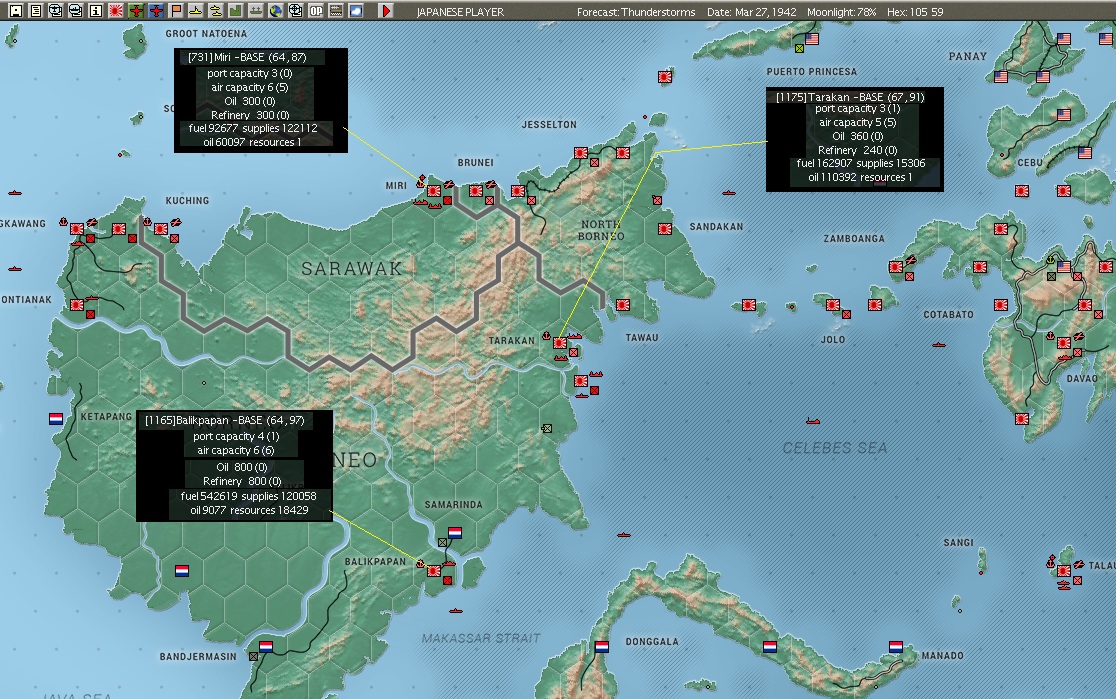
Task: Select the Dutch flag at Bandjermasin
Action: coord(266,646)
